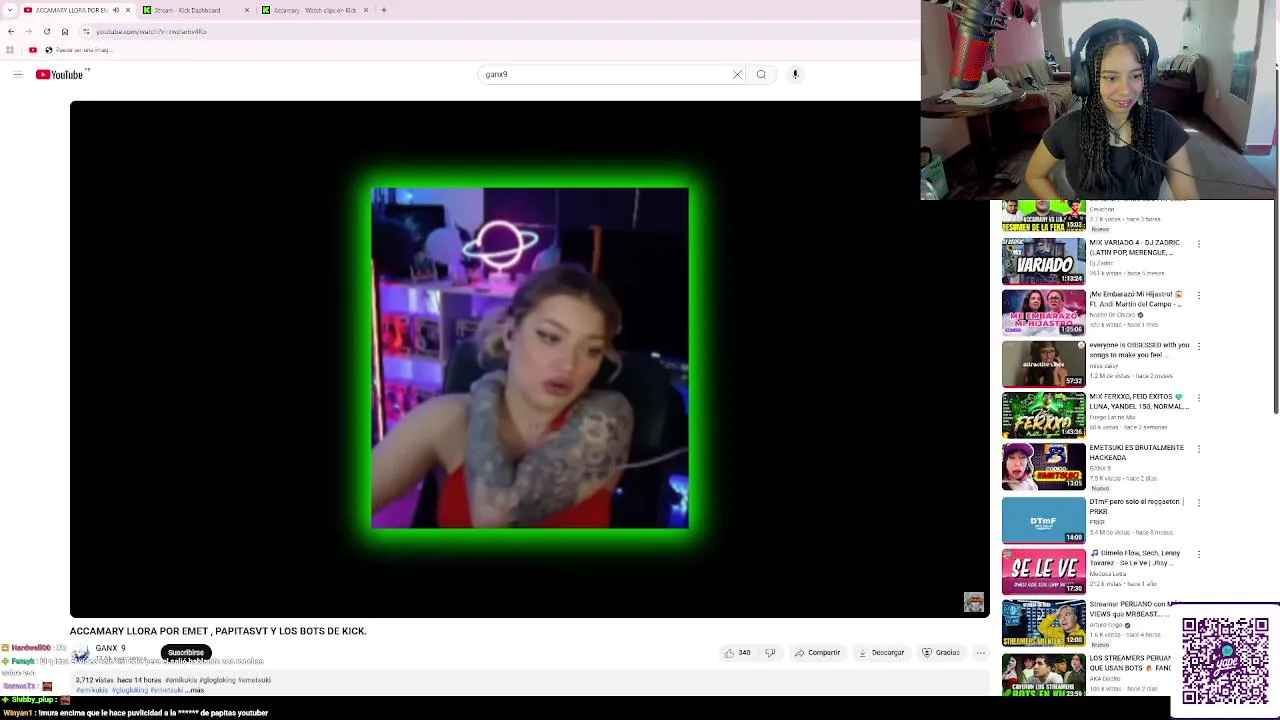The image size is (1280, 720).
Task: Open the browser home button
Action: (64, 31)
